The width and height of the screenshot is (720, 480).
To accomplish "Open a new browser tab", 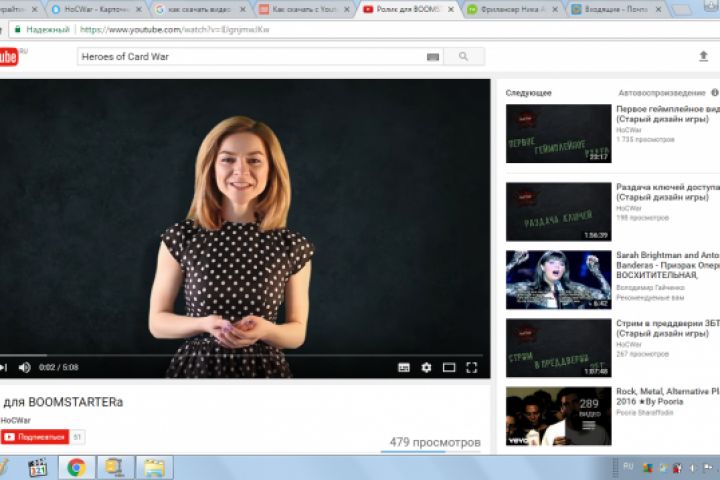I will click(x=681, y=10).
